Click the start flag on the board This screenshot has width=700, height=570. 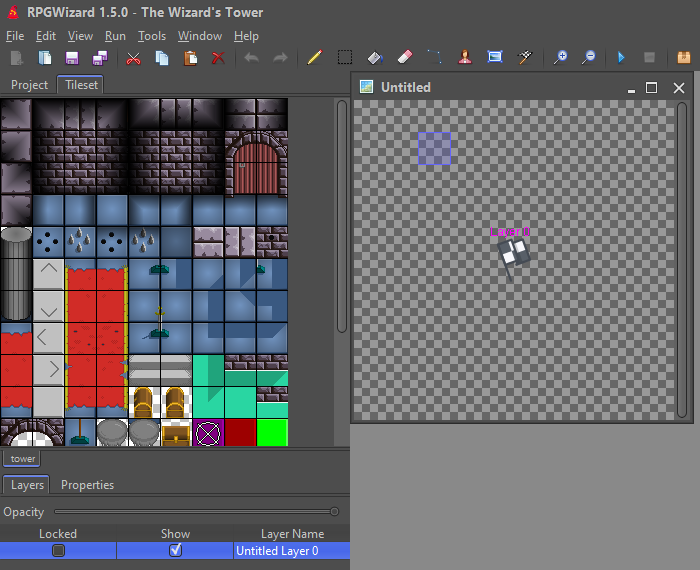coord(512,259)
